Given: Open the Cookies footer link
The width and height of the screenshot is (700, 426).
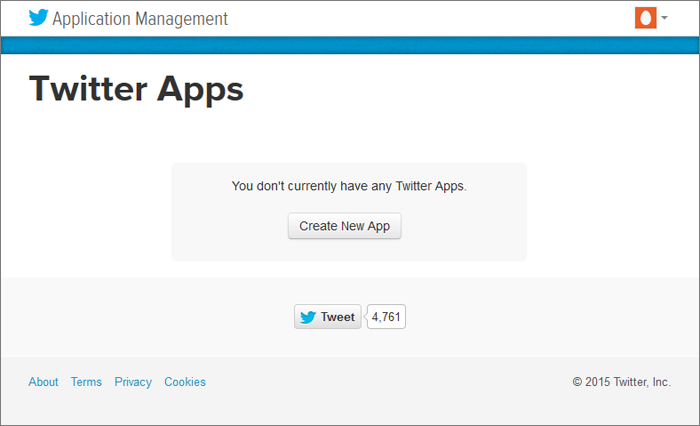Looking at the screenshot, I should 185,382.
